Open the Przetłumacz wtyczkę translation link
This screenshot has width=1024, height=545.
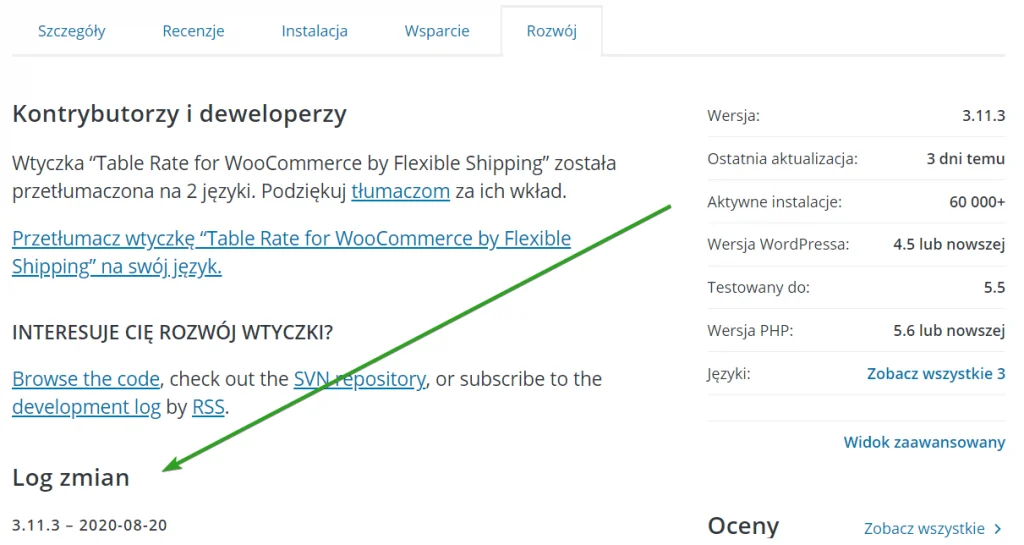tap(291, 253)
